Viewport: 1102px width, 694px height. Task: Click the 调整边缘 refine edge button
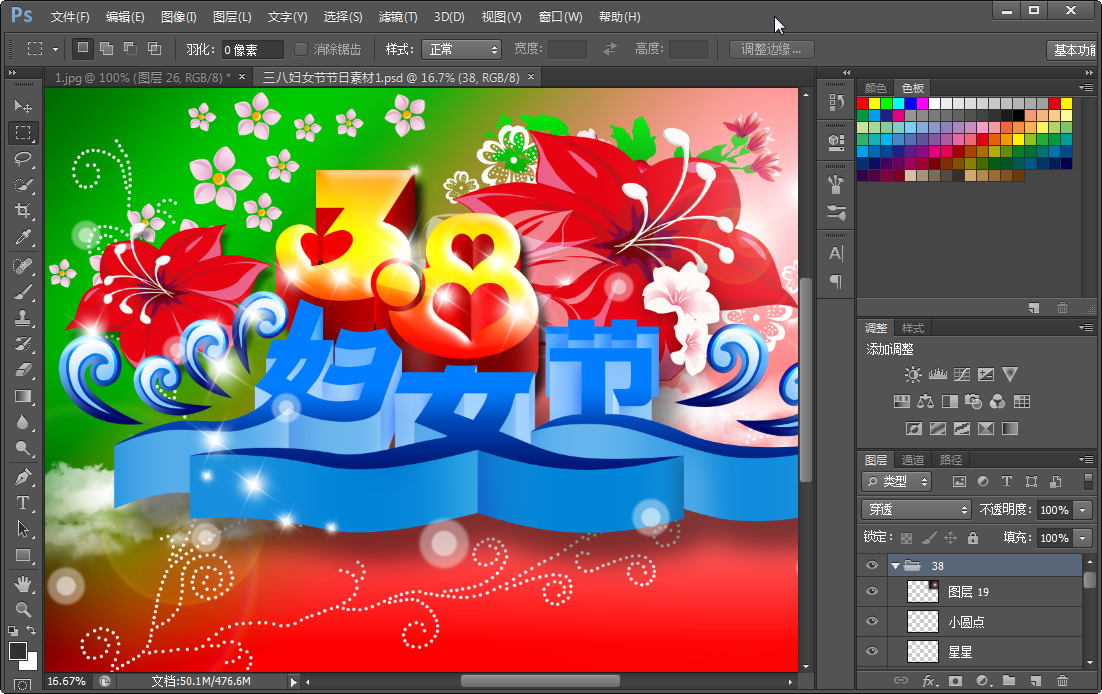(771, 49)
